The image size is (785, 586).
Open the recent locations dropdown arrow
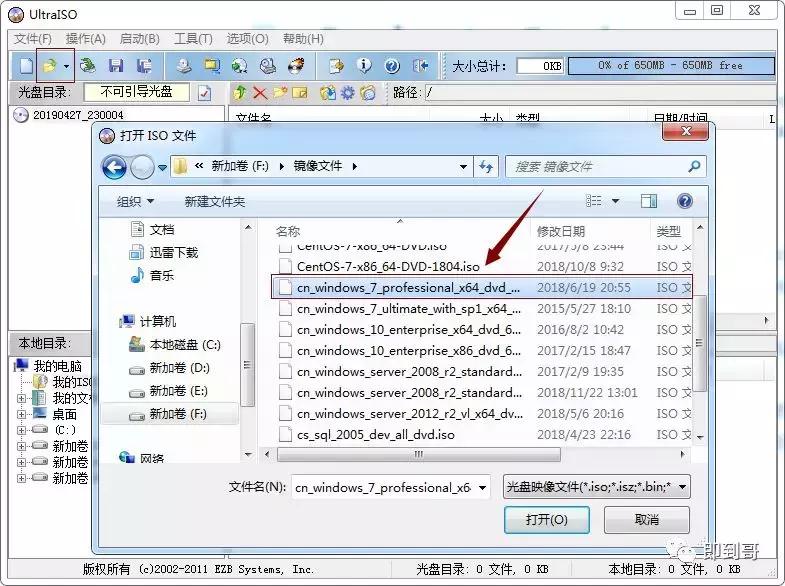click(162, 167)
